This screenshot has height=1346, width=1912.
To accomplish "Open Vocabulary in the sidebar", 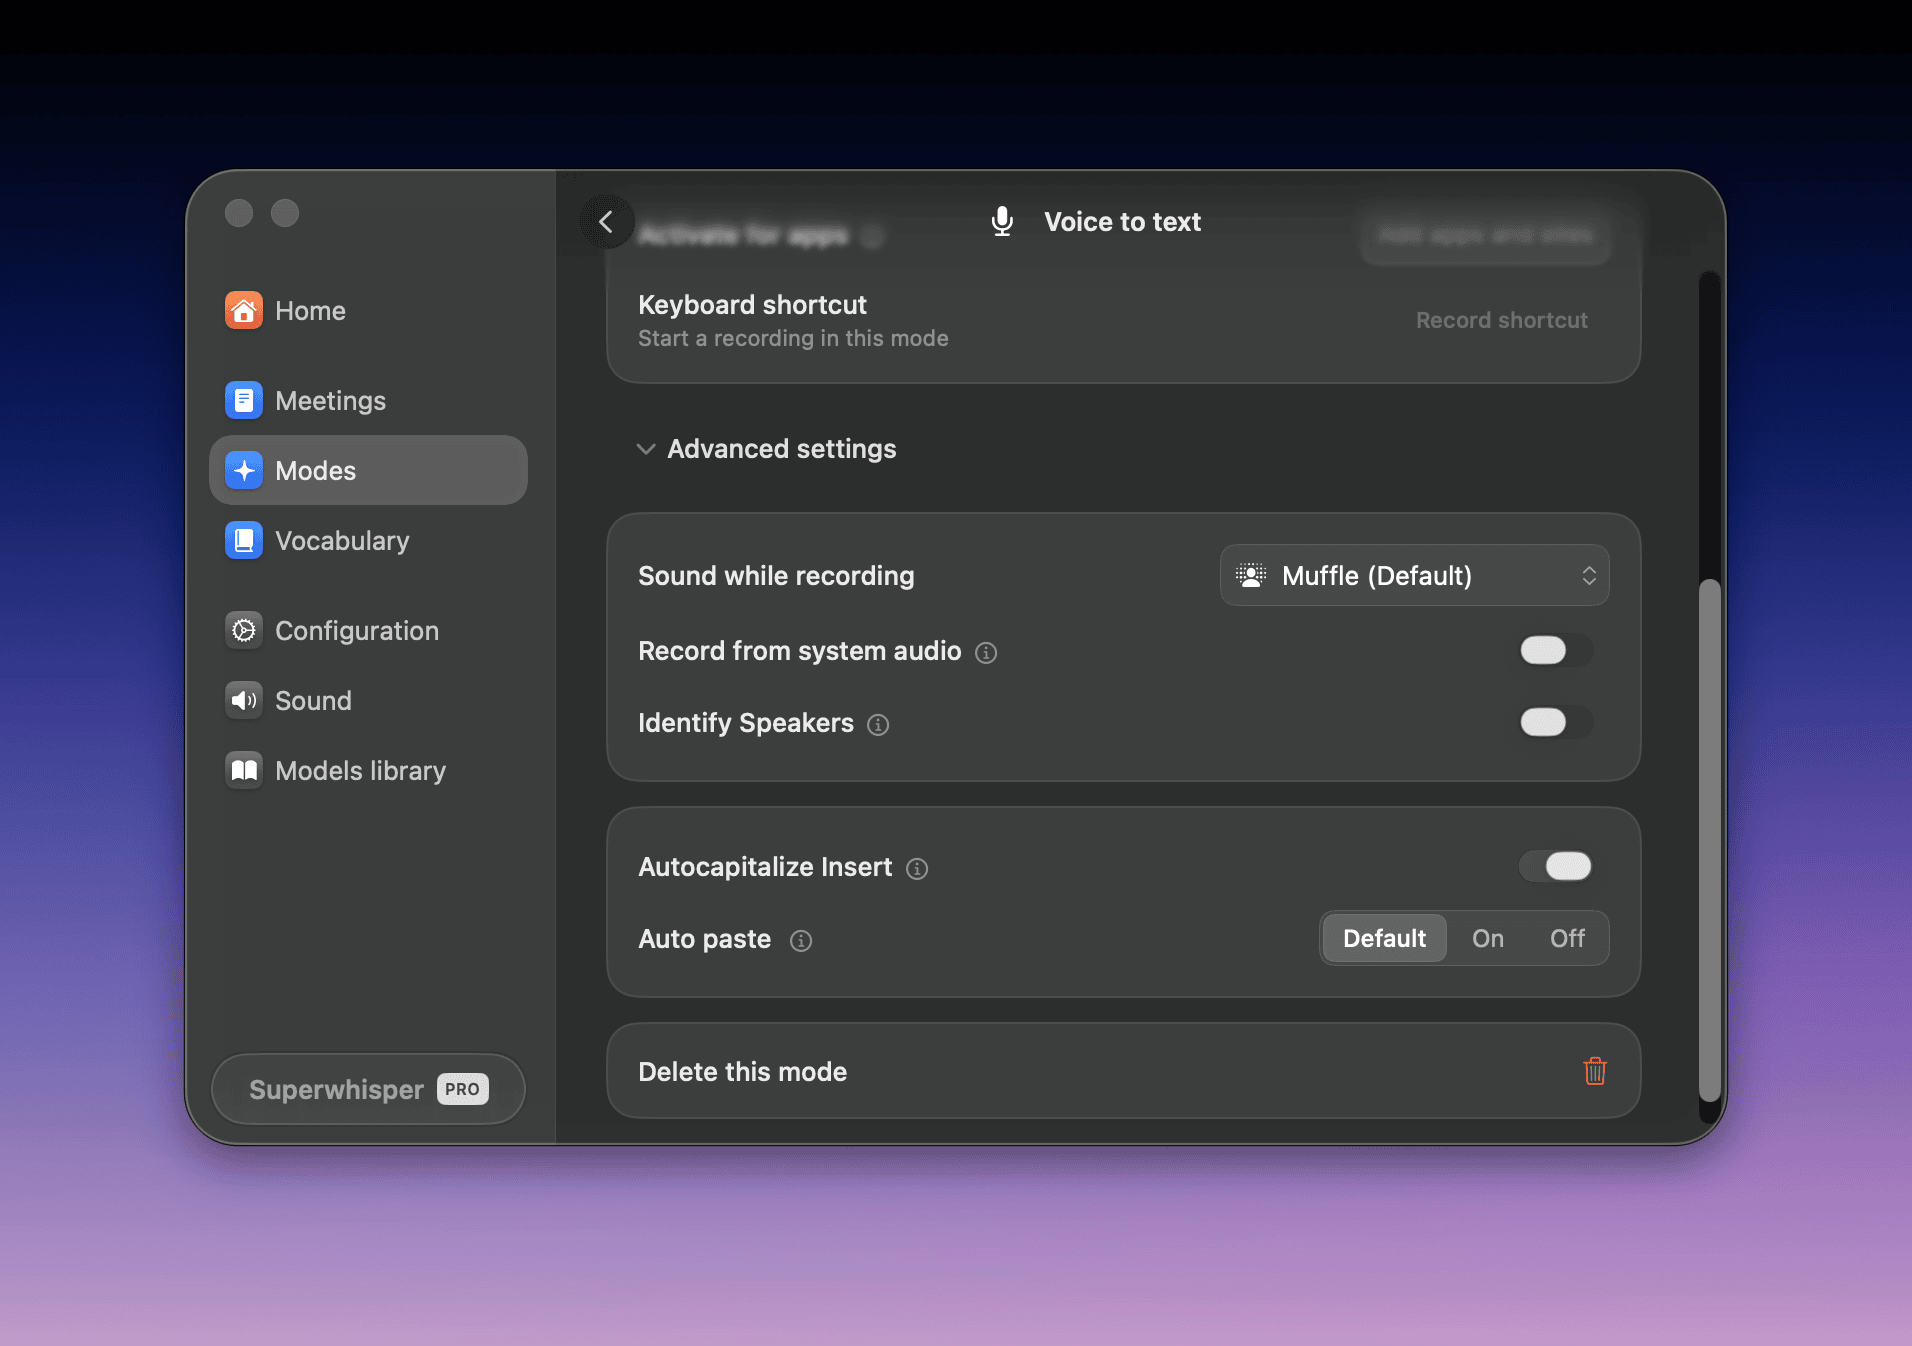I will (368, 541).
